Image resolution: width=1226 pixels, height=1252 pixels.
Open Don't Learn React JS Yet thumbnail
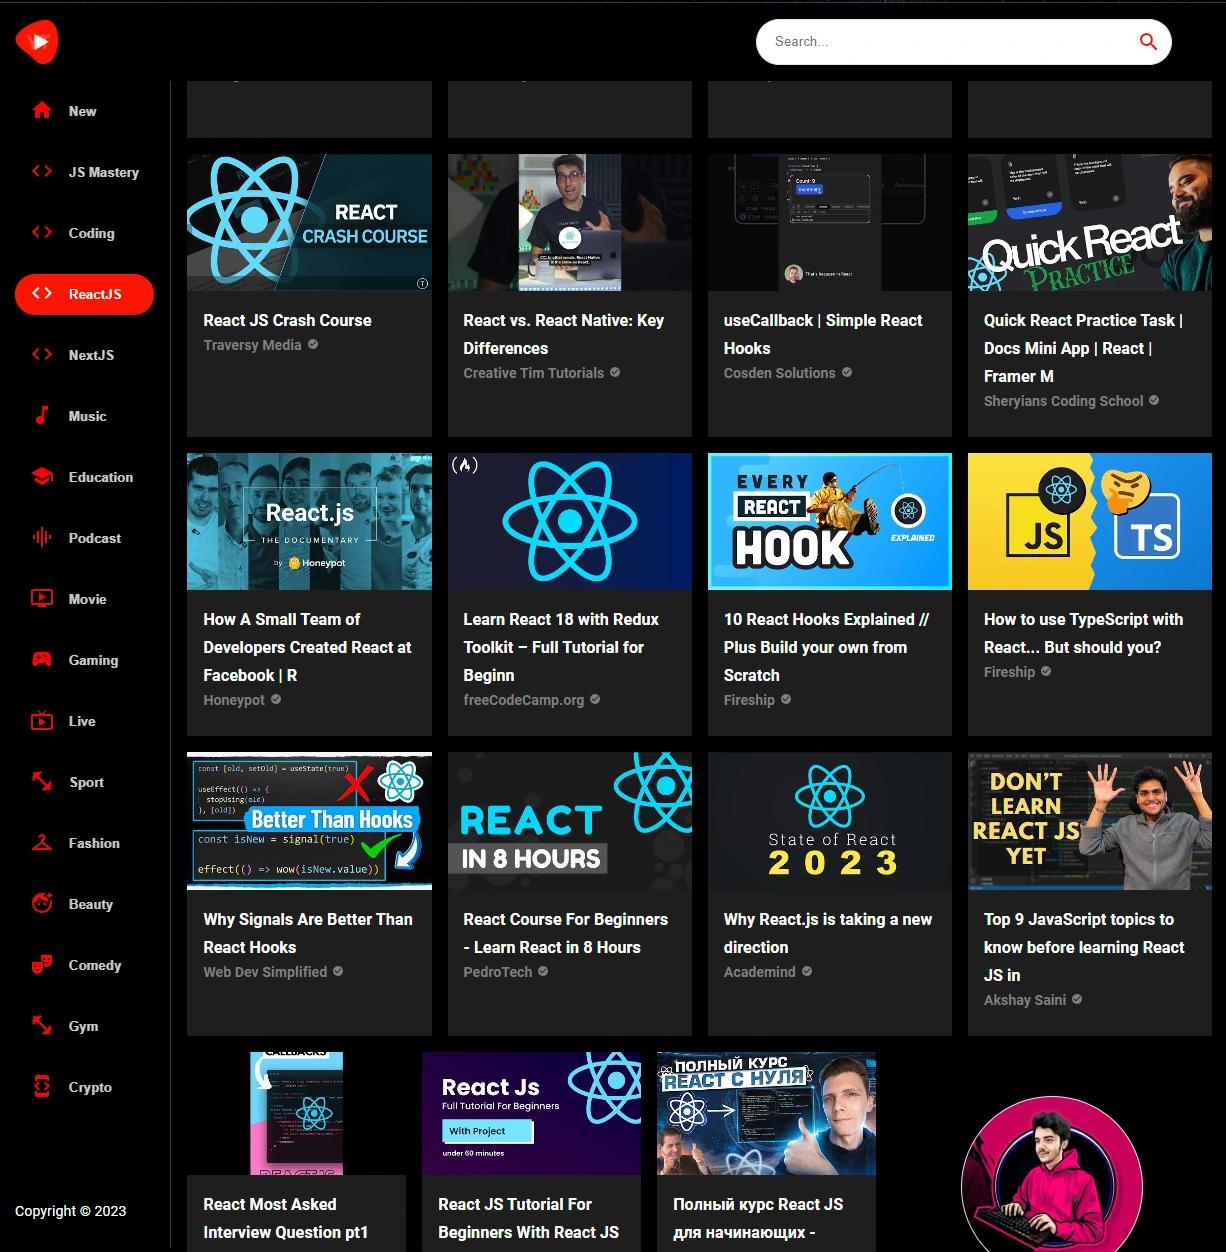(1090, 821)
